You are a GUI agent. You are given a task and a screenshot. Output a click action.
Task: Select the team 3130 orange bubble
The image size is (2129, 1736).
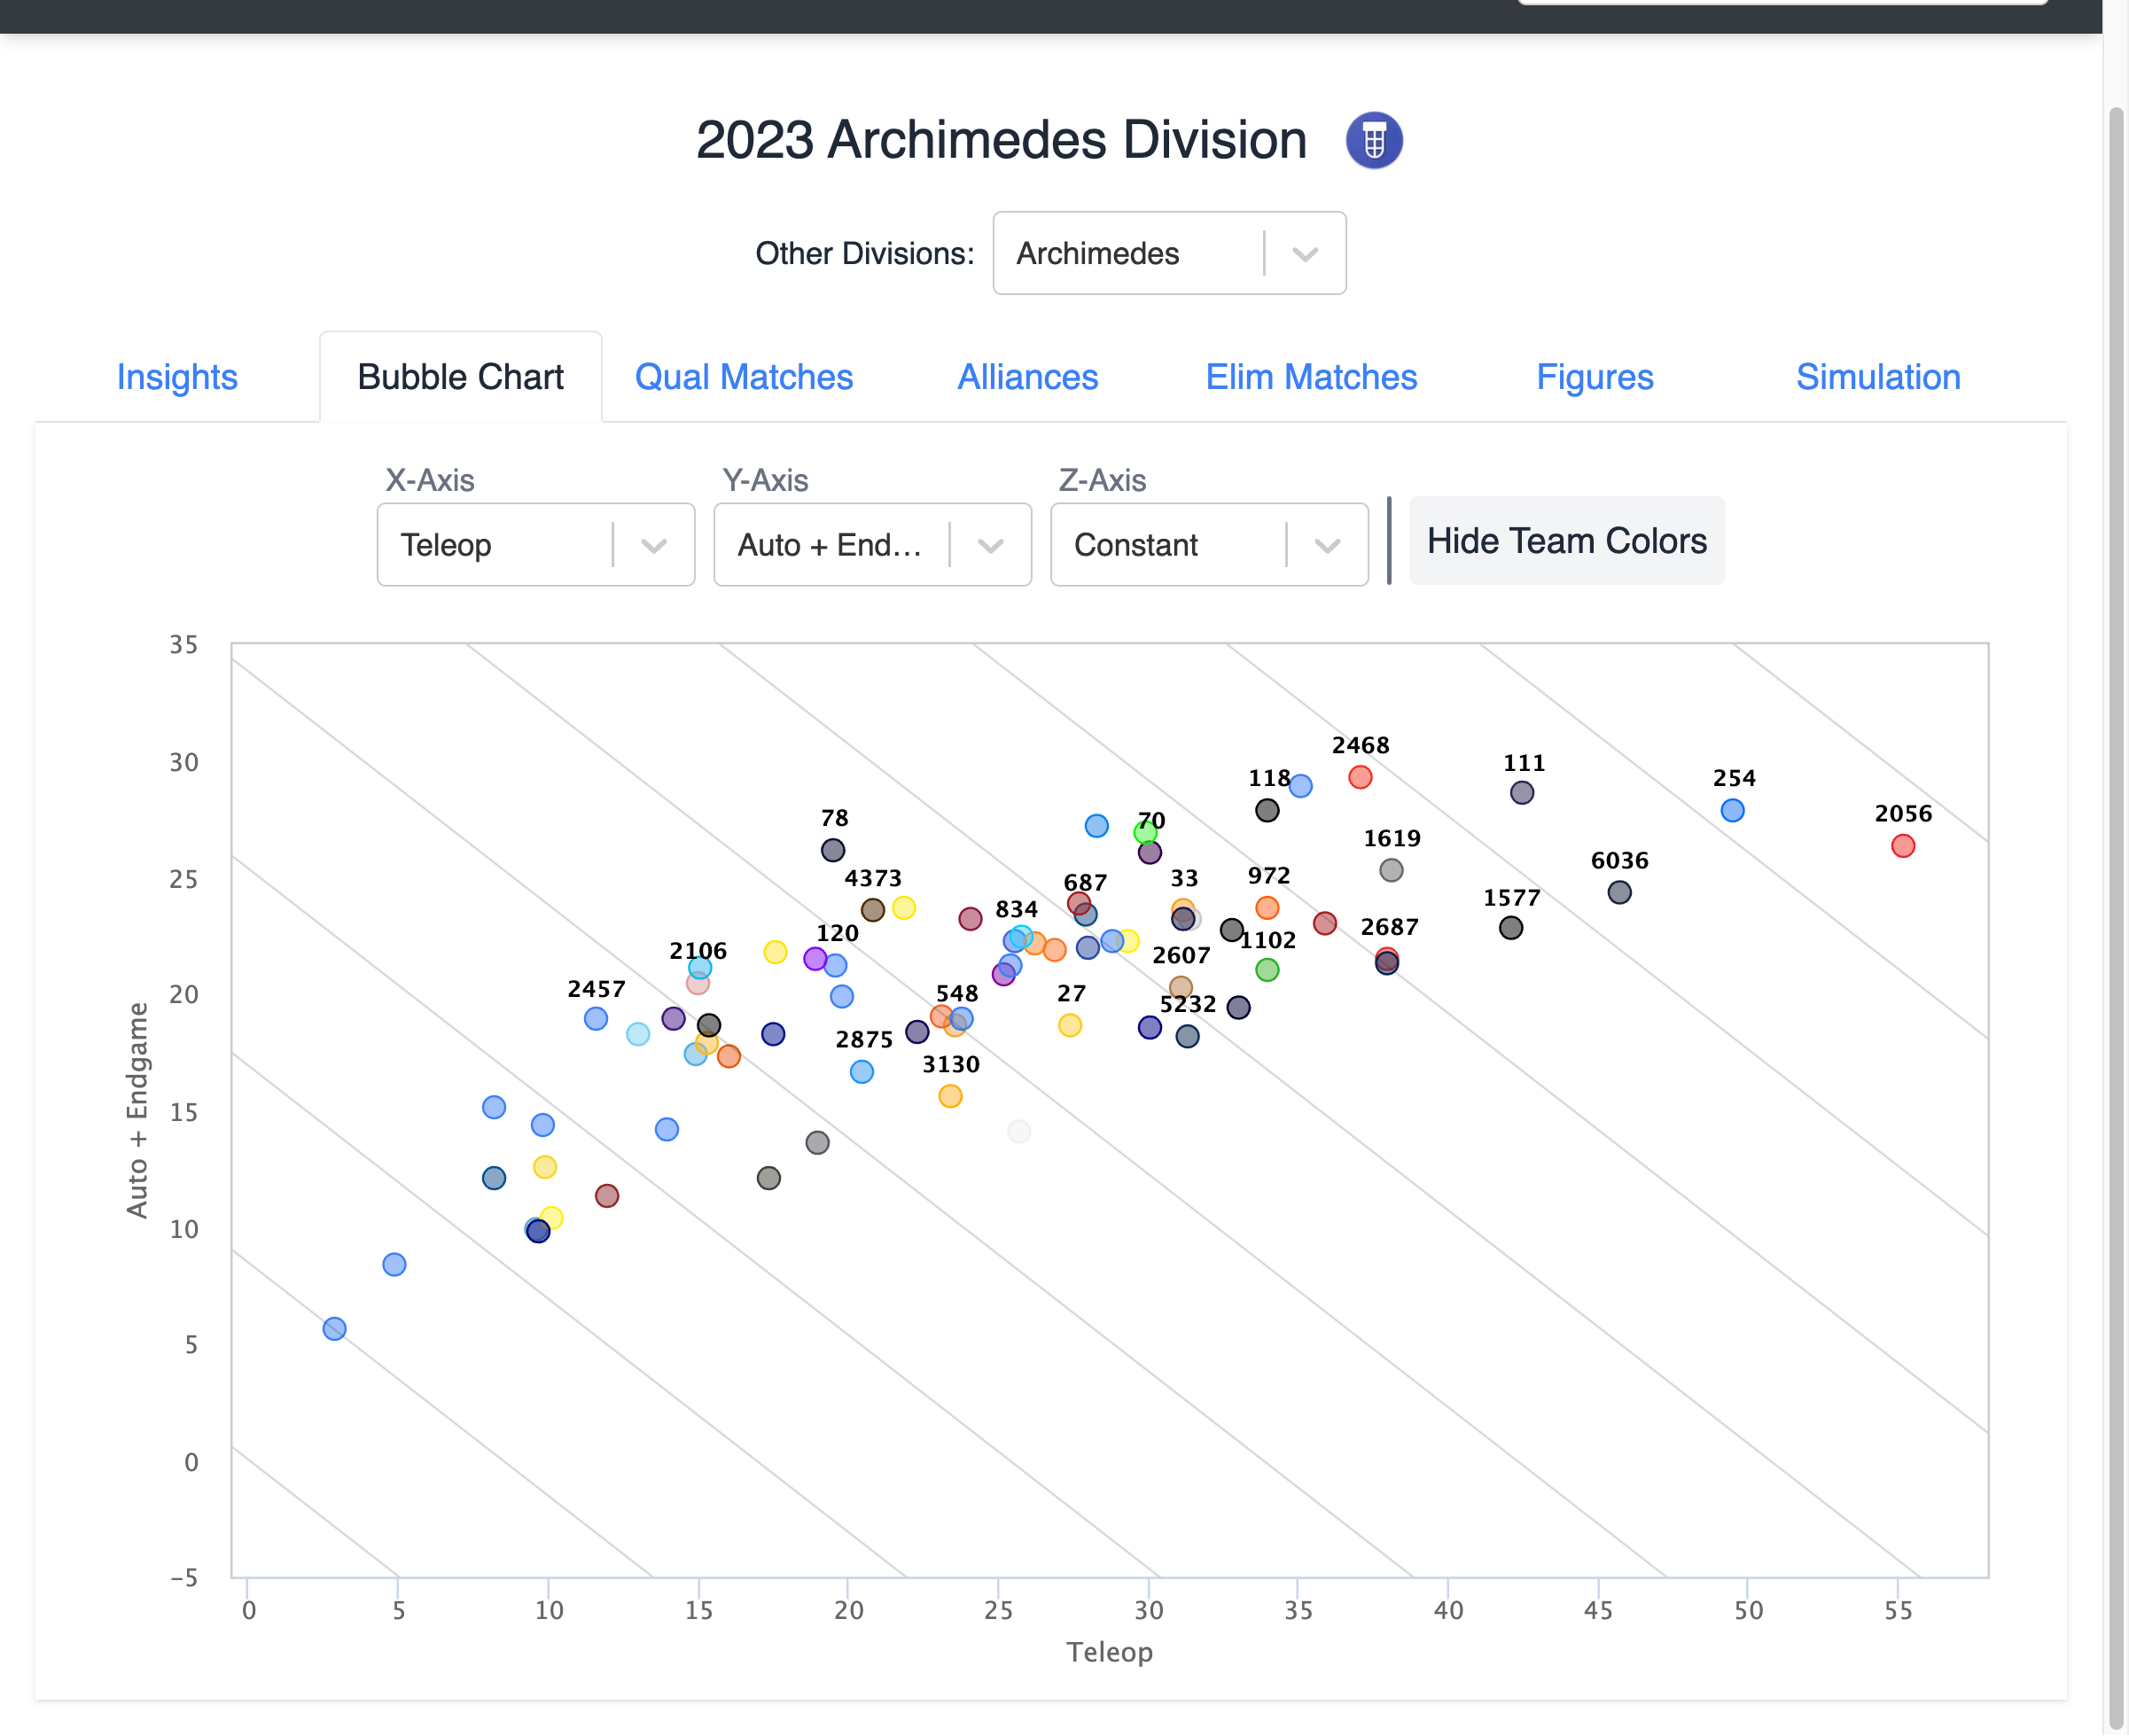click(x=950, y=1096)
